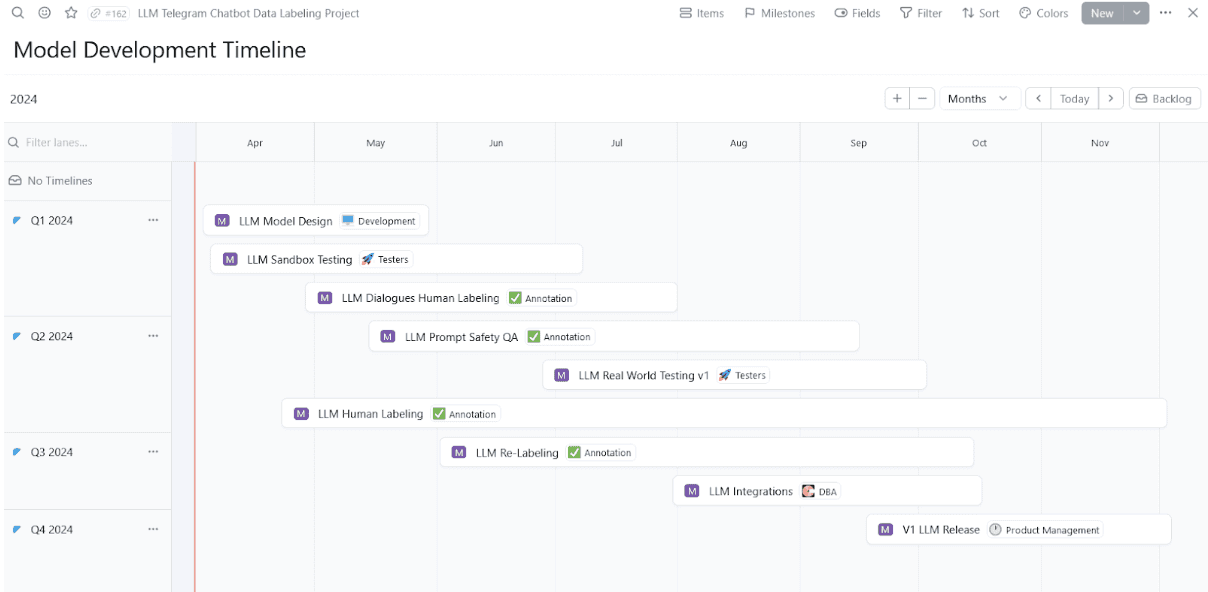This screenshot has width=1208, height=592.
Task: Open the Sort options
Action: 980,13
